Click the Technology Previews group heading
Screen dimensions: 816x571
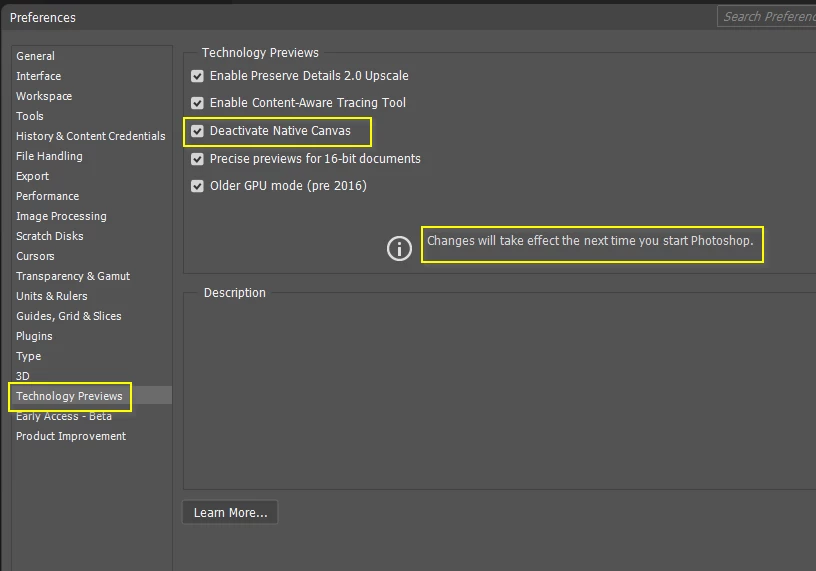[260, 53]
